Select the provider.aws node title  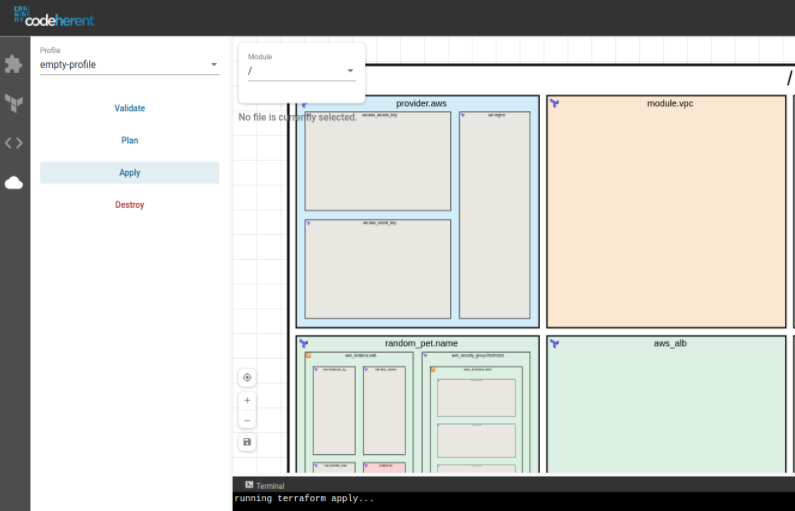point(421,103)
